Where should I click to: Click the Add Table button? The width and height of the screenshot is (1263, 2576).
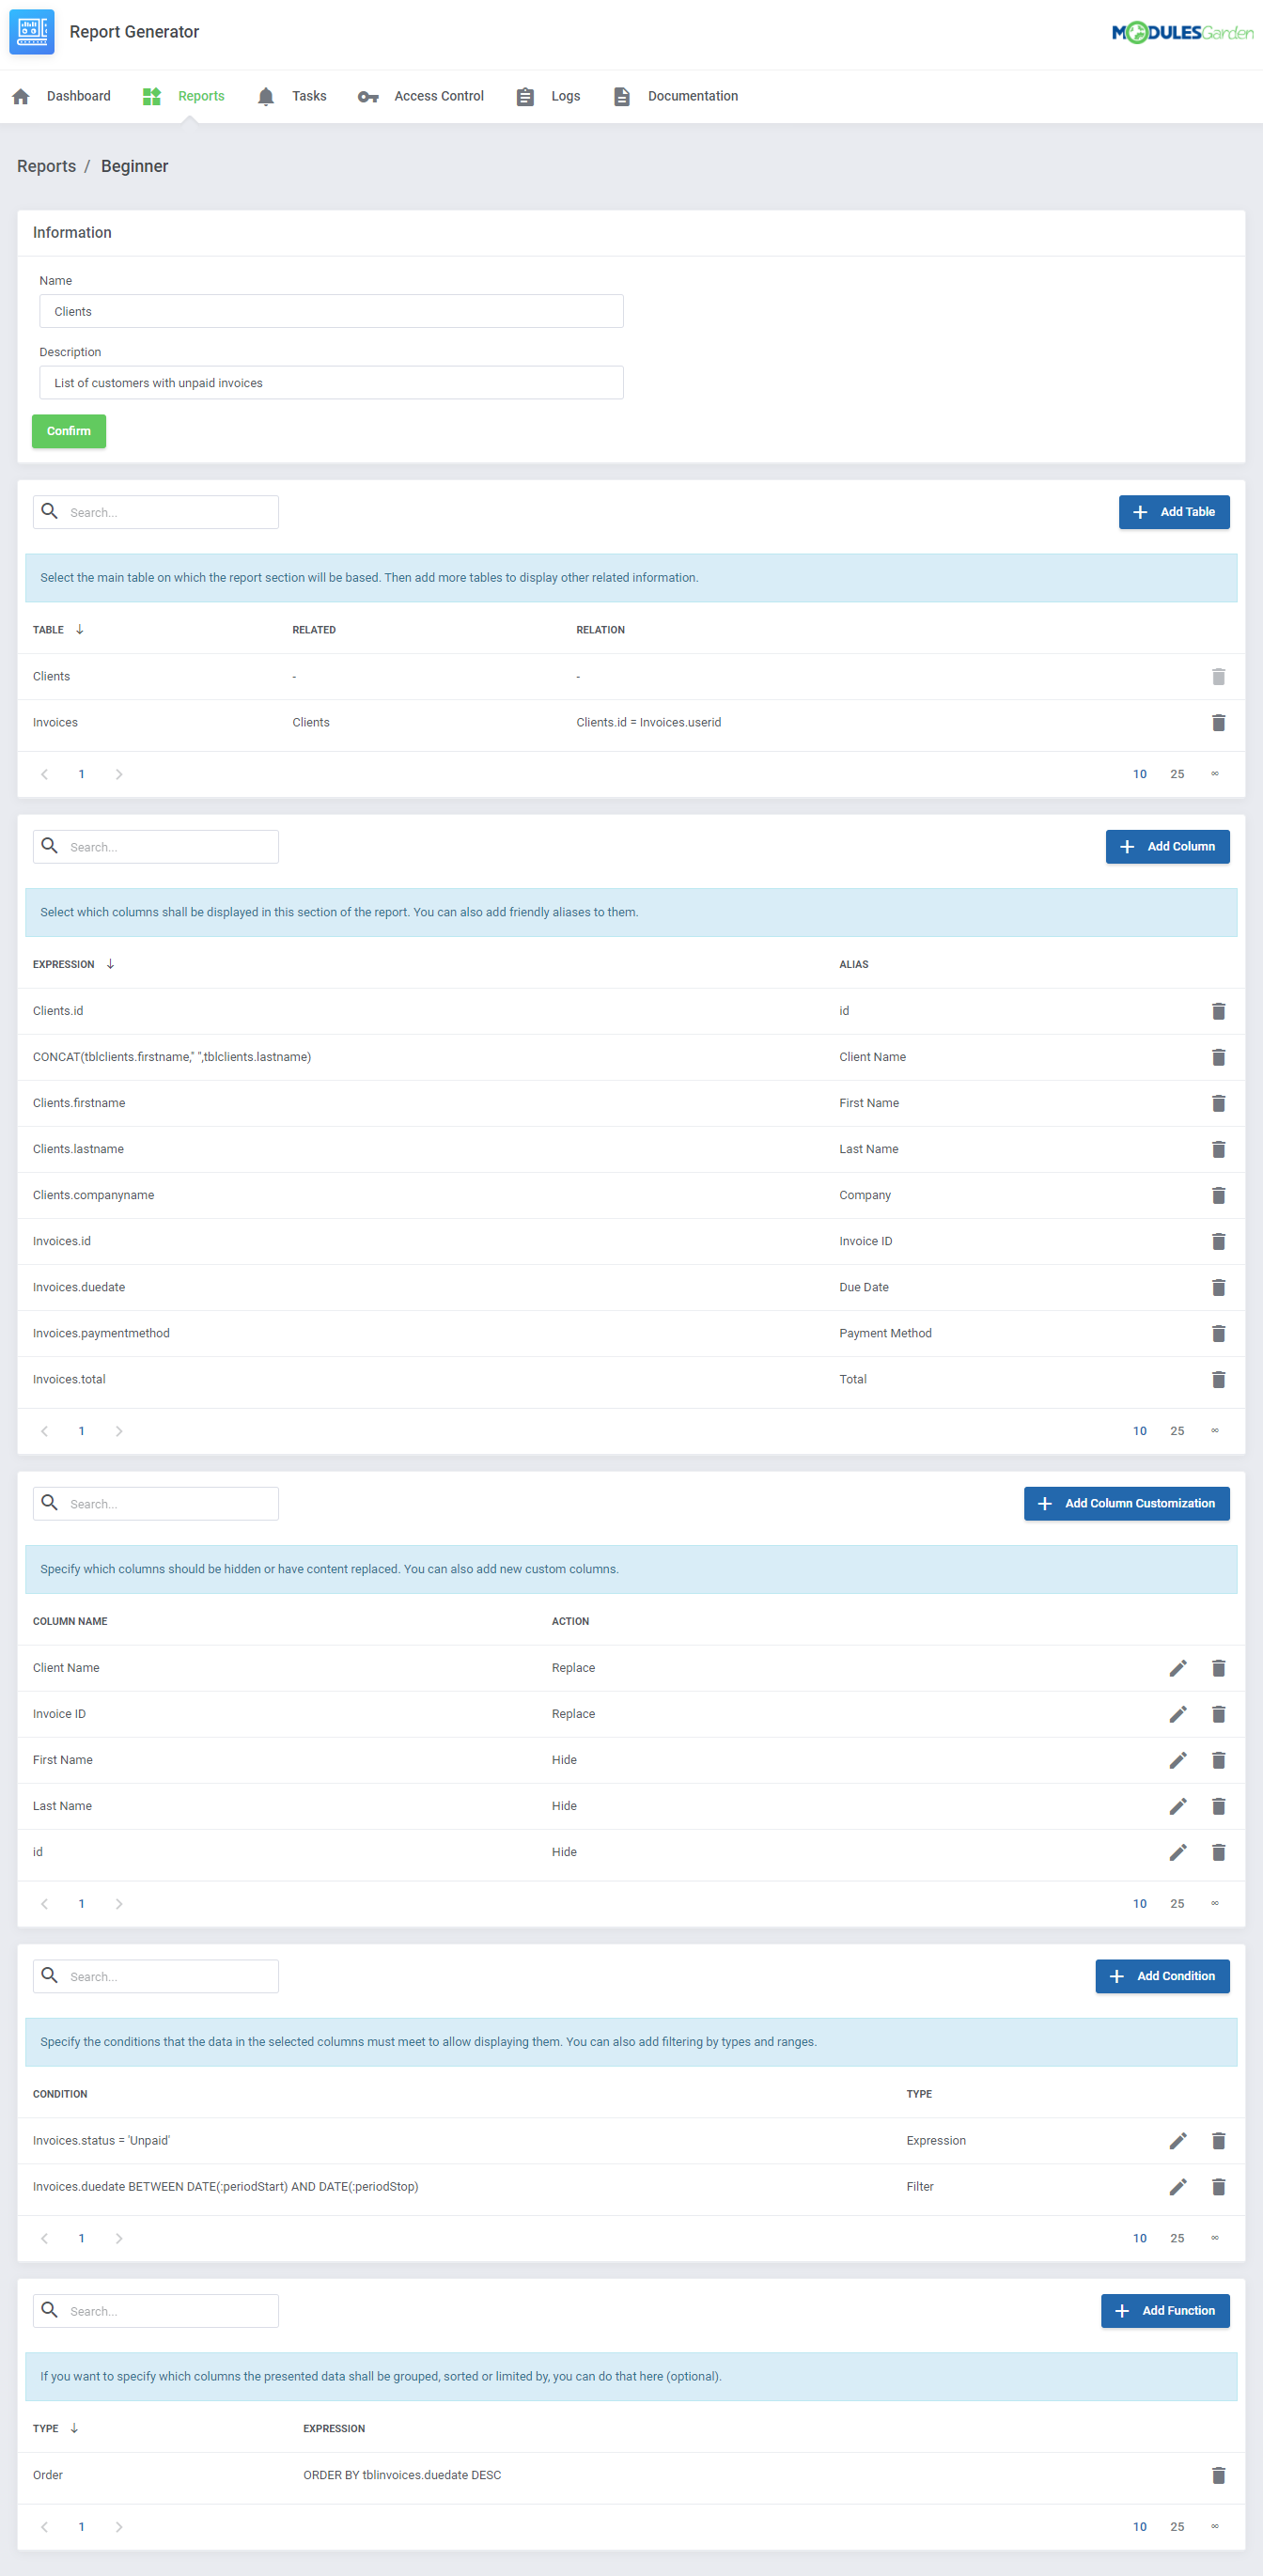(x=1174, y=512)
